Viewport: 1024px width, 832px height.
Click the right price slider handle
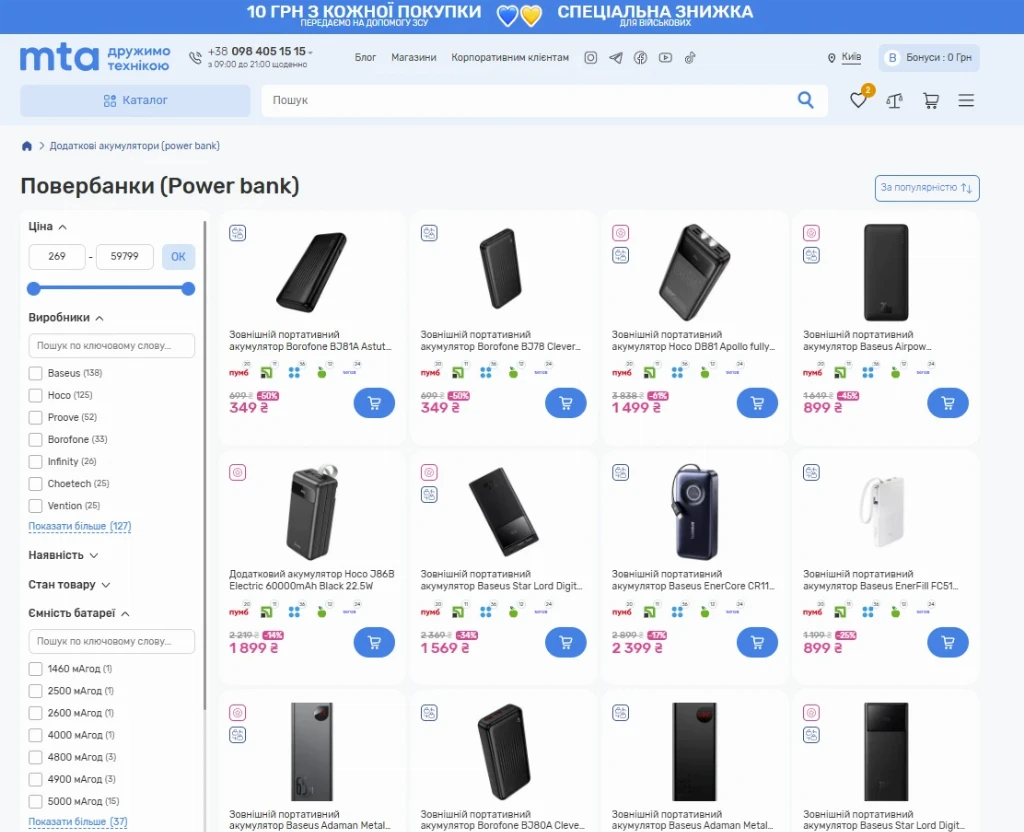188,289
